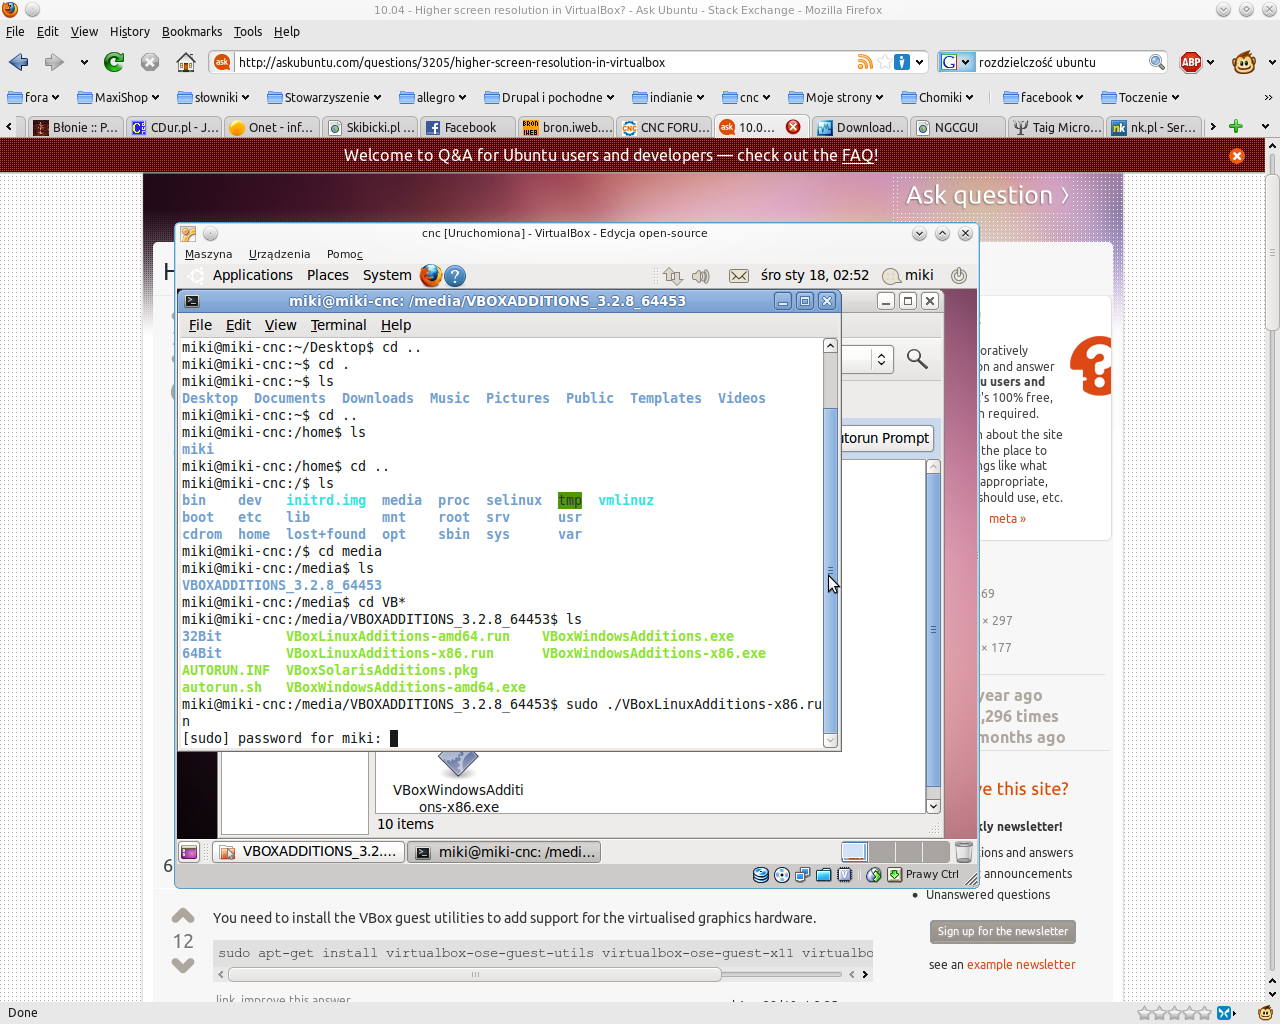This screenshot has width=1280, height=1024.
Task: Close the orange welcome banner
Action: pyautogui.click(x=1237, y=156)
